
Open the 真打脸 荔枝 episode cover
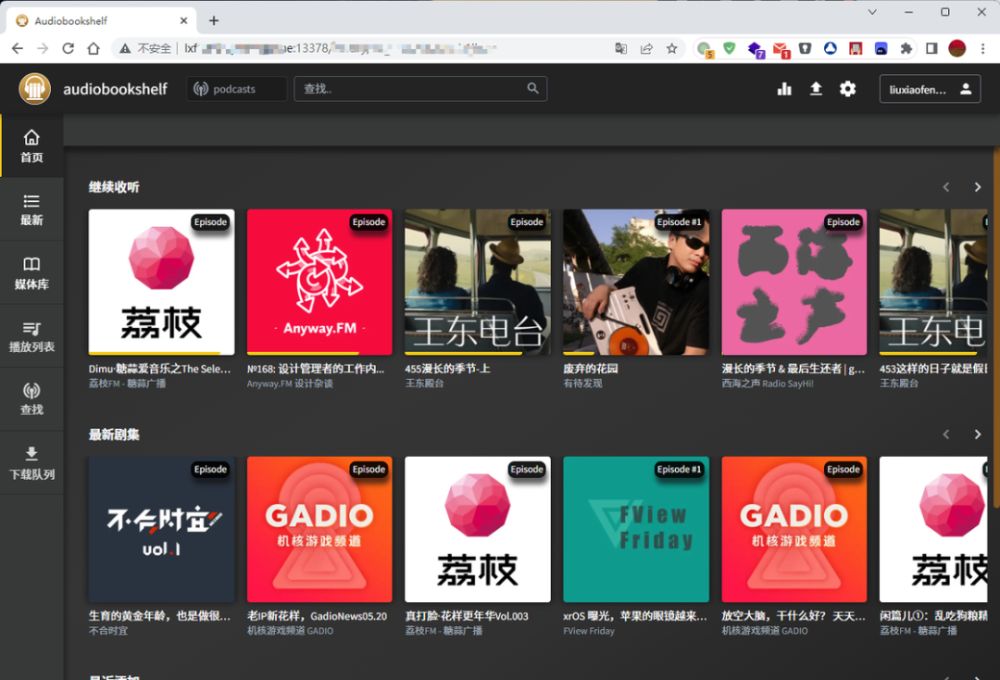pos(478,529)
